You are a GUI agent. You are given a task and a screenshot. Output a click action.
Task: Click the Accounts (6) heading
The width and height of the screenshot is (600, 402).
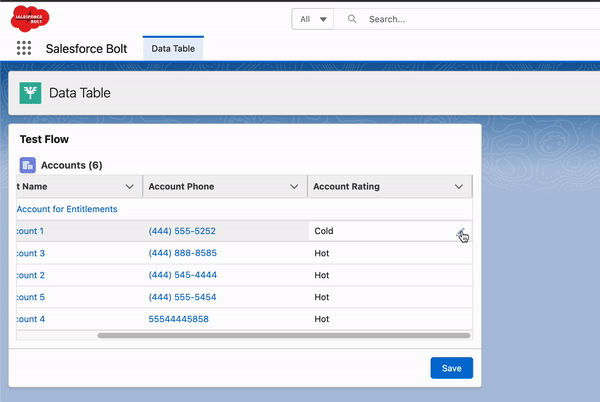(x=72, y=165)
